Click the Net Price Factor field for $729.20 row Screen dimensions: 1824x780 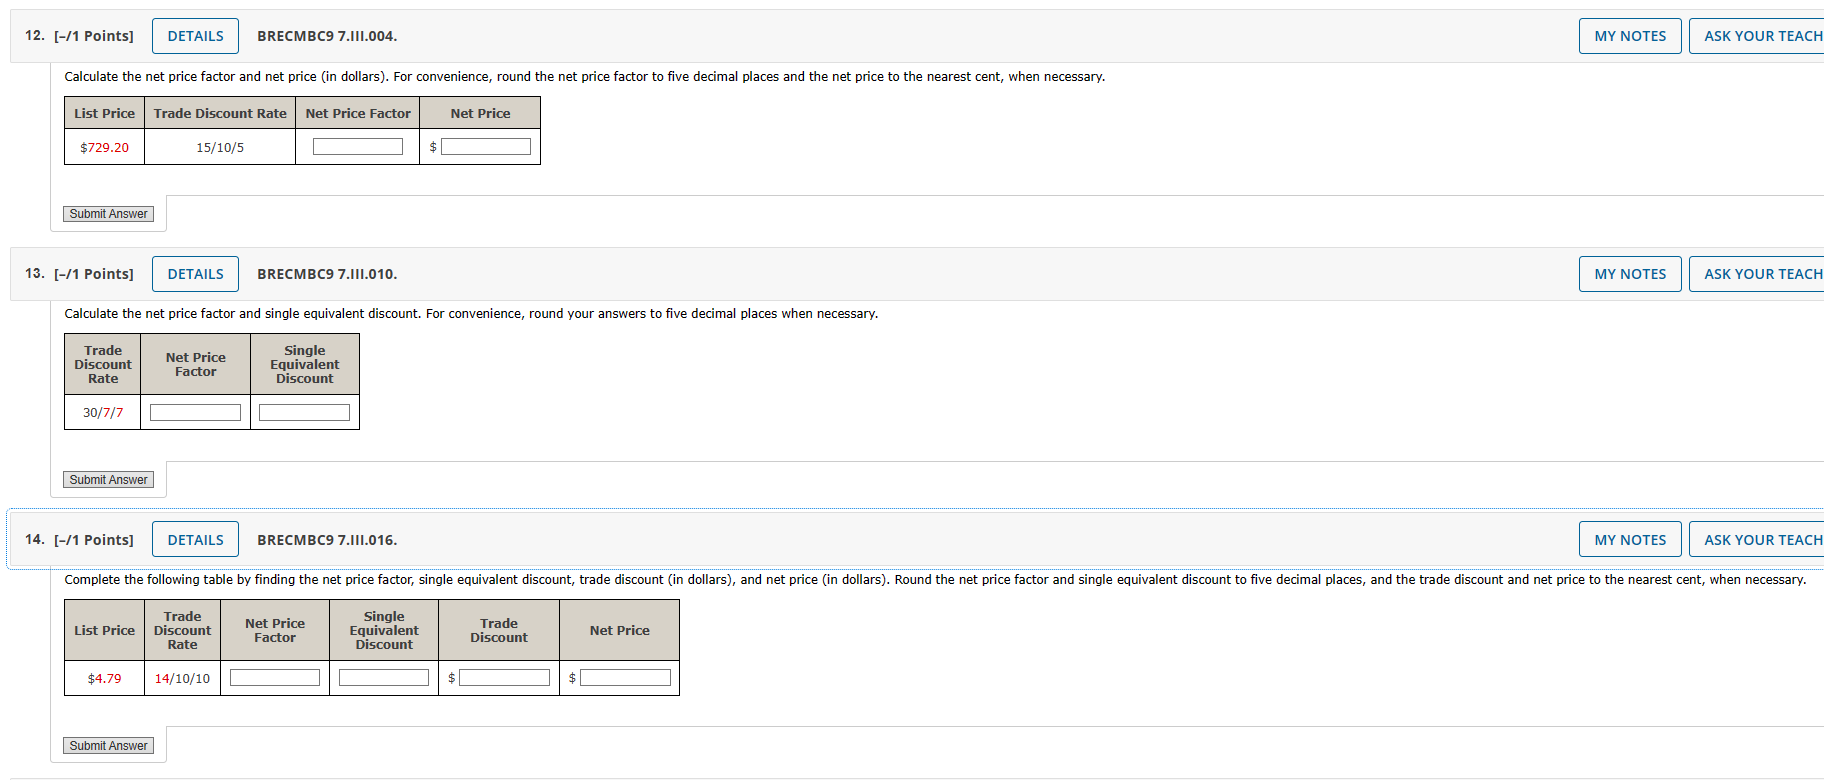(356, 145)
